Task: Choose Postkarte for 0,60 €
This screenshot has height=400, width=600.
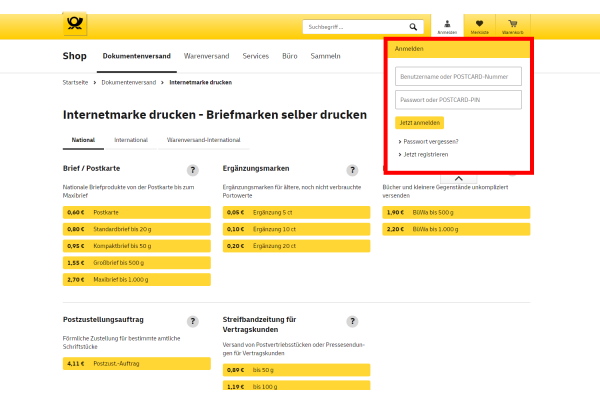Action: pyautogui.click(x=137, y=212)
